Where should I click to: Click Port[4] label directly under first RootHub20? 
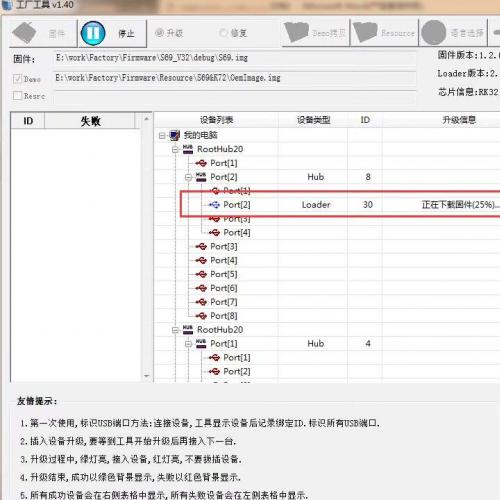224,260
